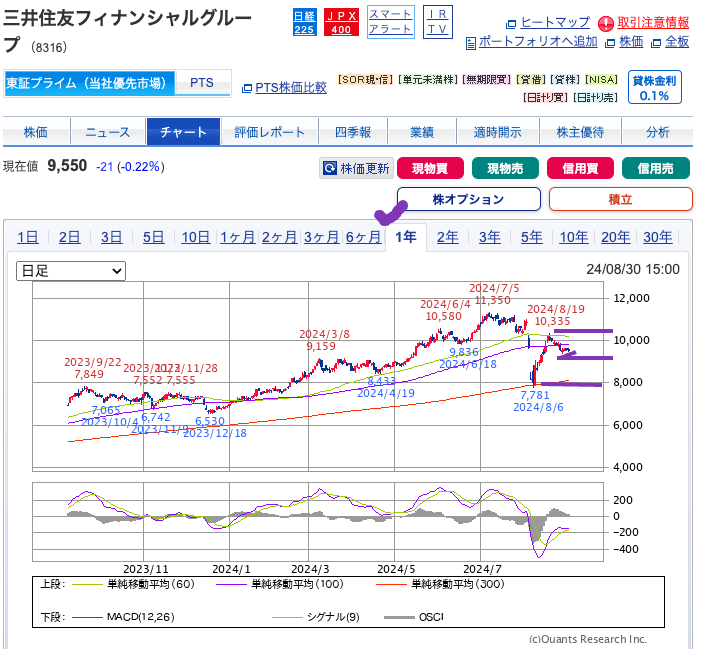Click the portfolio add document icon

470,43
